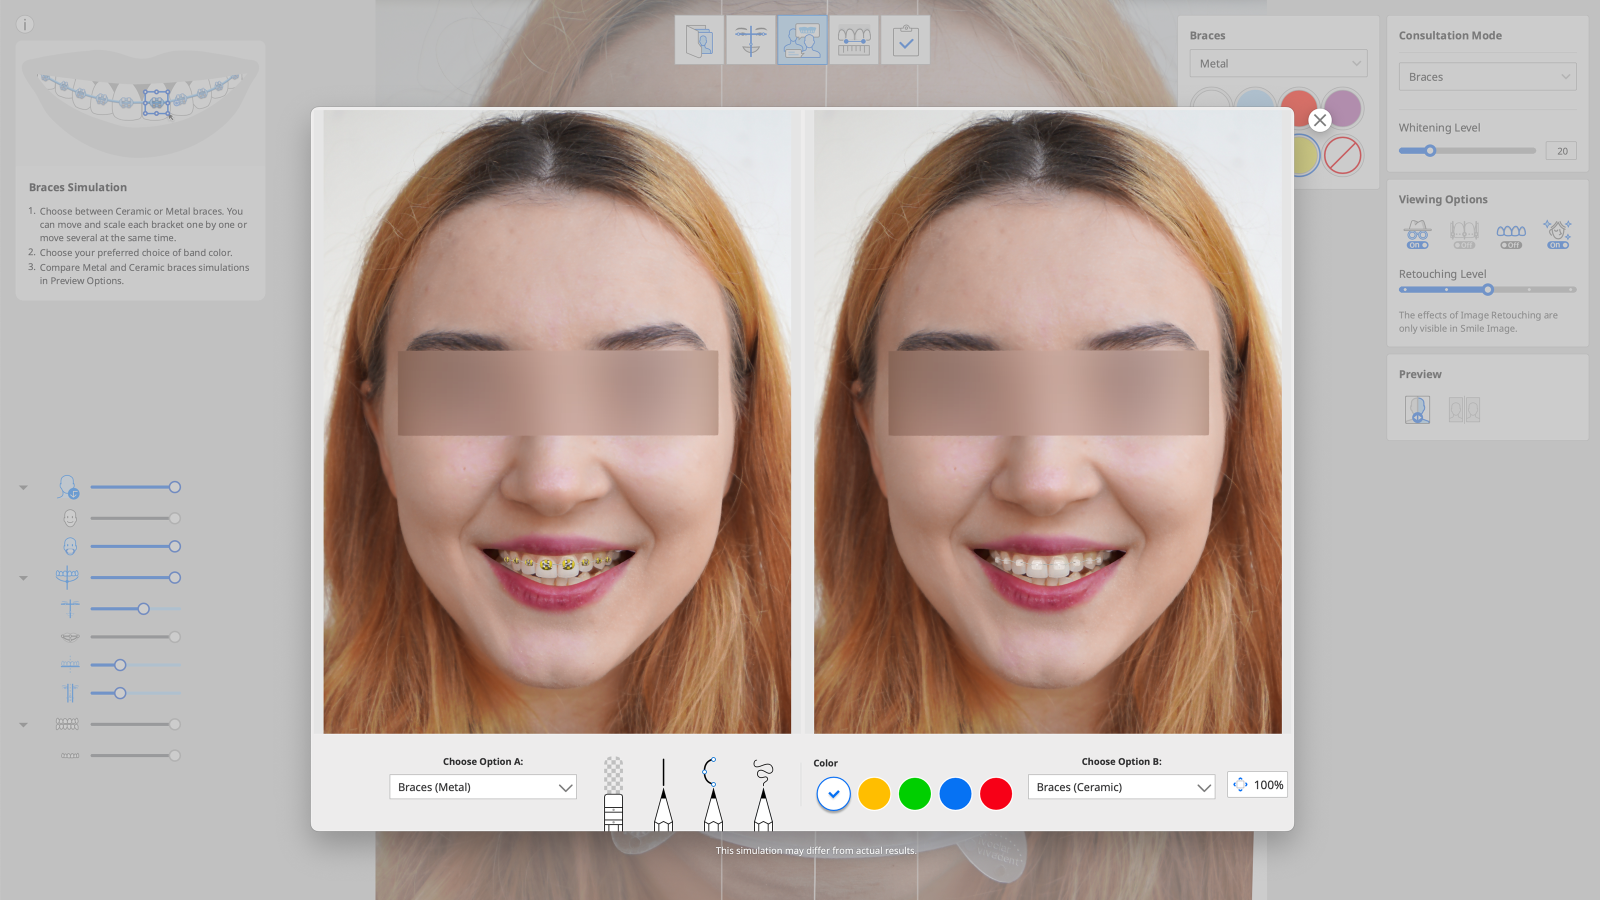
Task: Select the eraser tool in comparison dialog
Action: (613, 794)
